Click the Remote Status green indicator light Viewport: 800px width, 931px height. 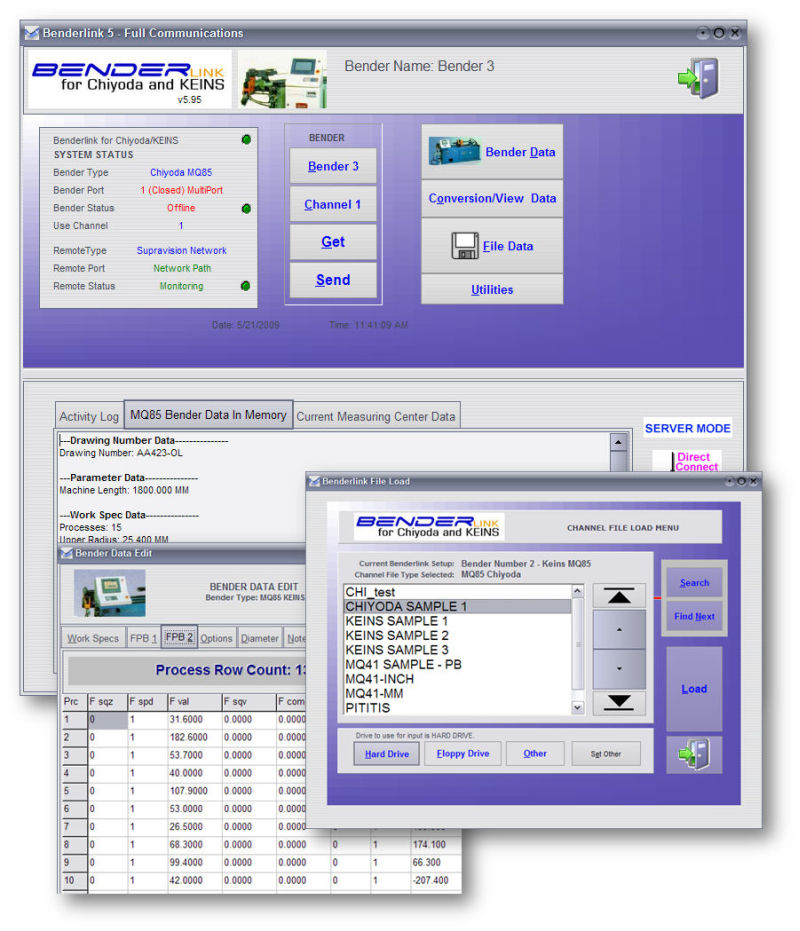[245, 286]
